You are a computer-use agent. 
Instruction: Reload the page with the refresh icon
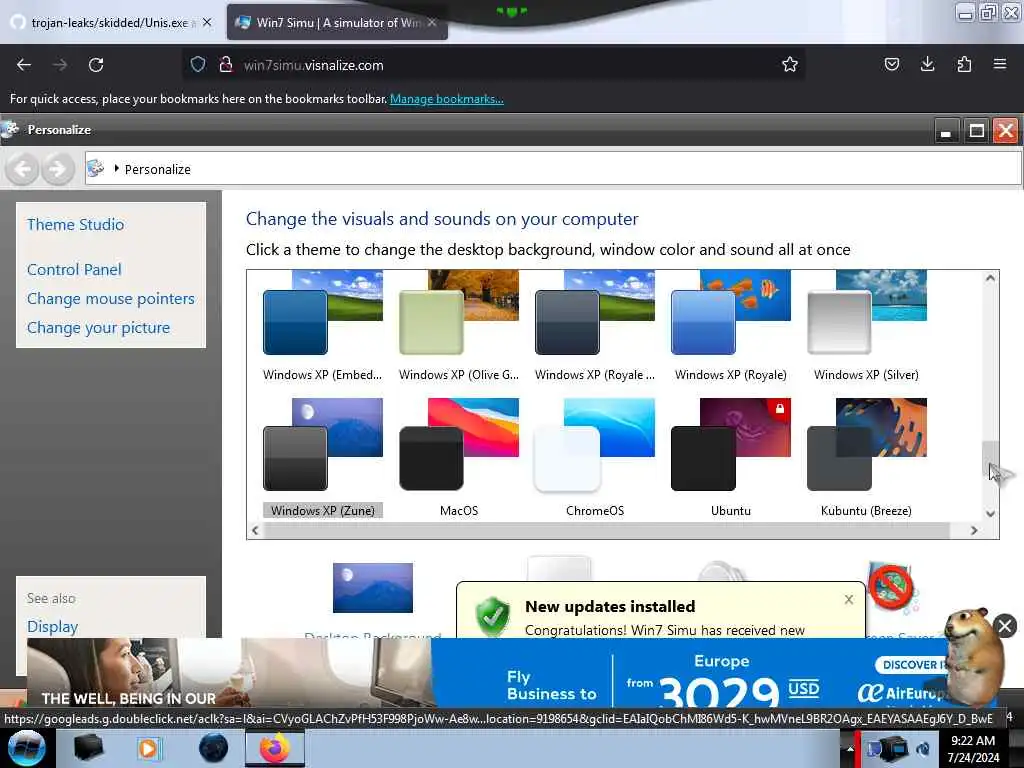click(x=96, y=65)
